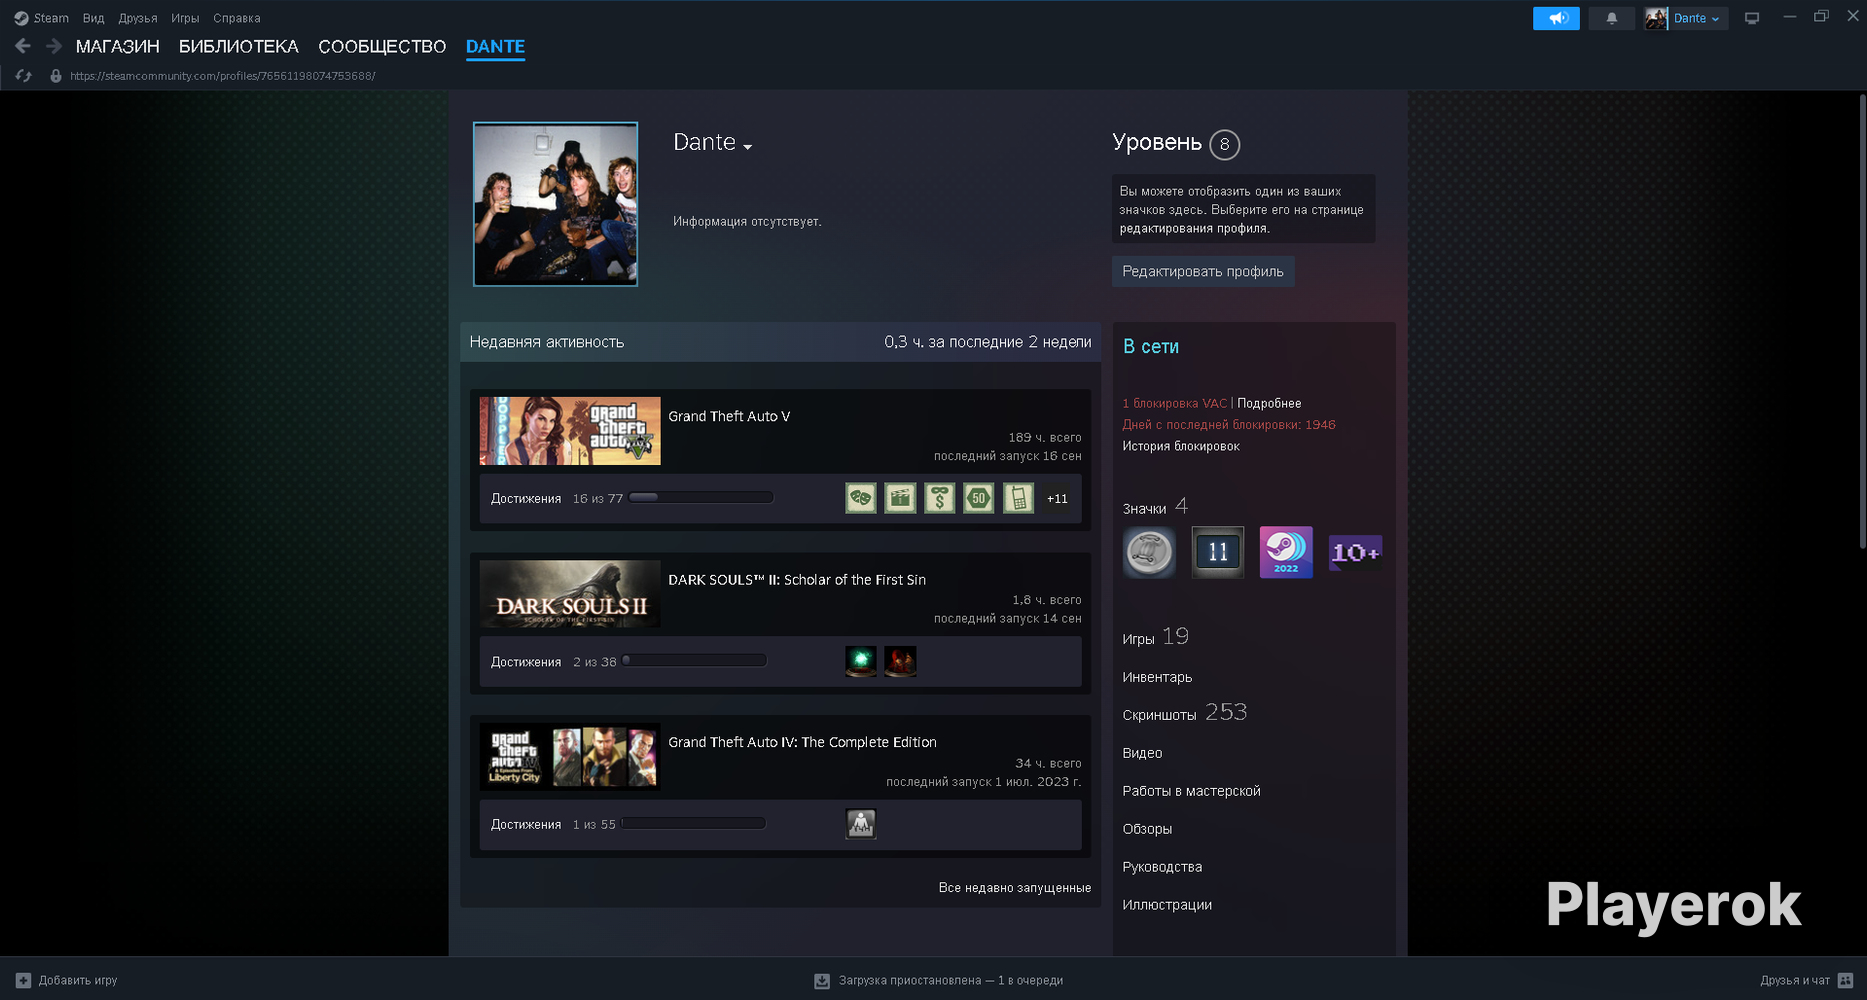
Task: Open the Steam 2022 replay badge
Action: click(x=1286, y=552)
